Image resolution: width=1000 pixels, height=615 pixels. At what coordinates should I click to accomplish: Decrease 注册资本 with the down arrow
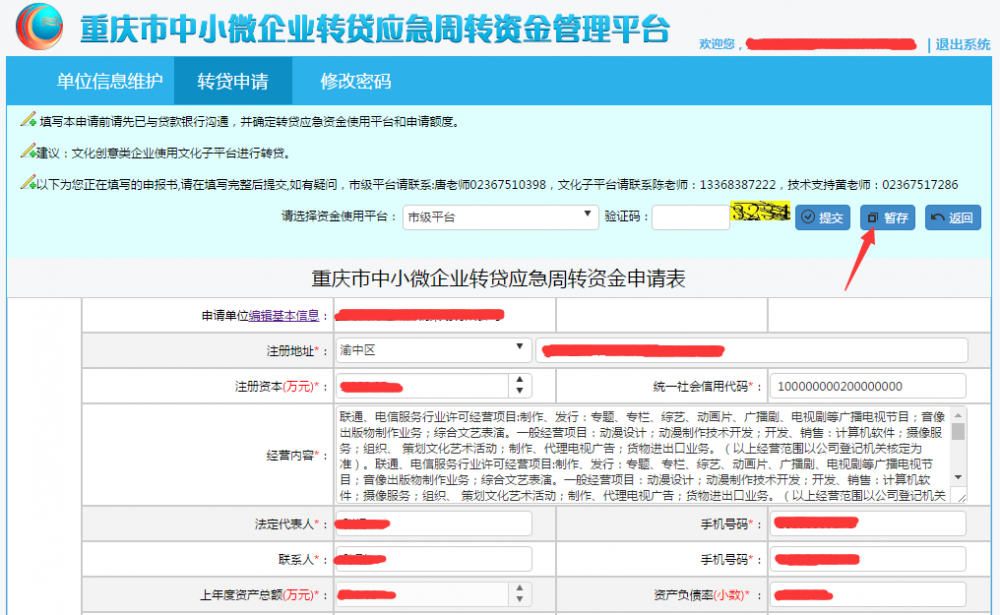coord(519,391)
